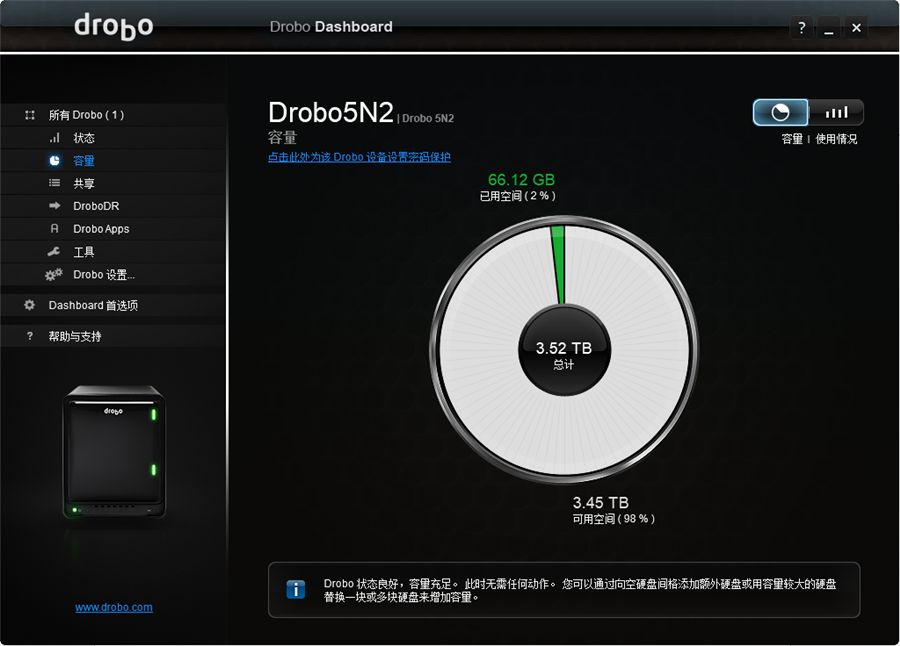Collapse the 所有 Drobo (1) tree
This screenshot has width=900, height=646.
tap(30, 115)
